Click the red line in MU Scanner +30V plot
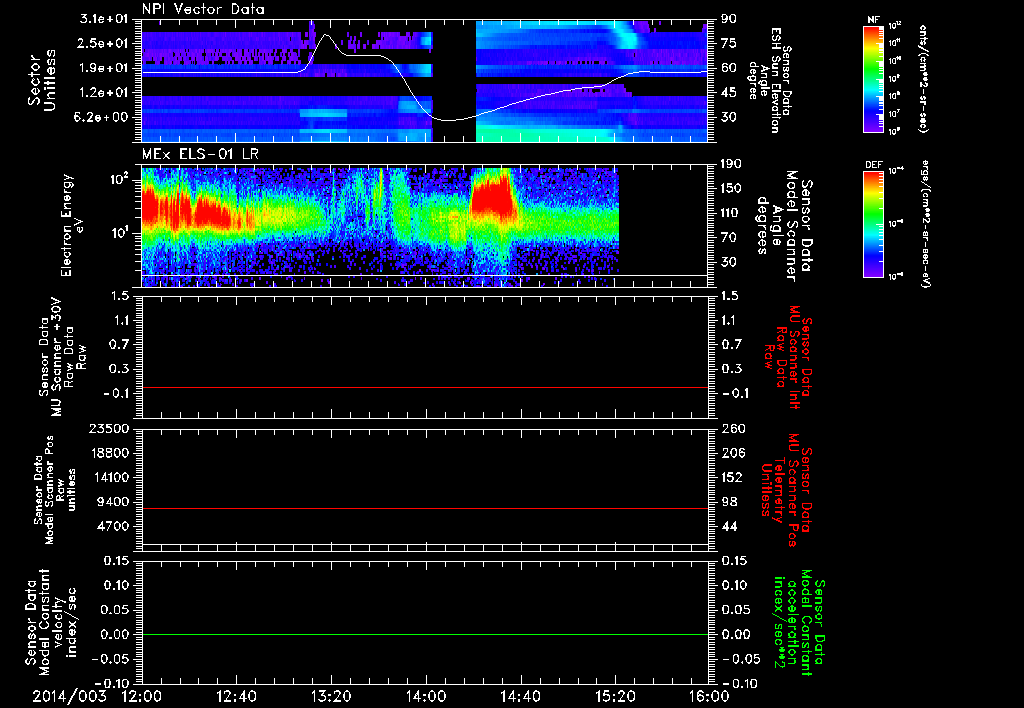This screenshot has height=708, width=1024. tap(424, 388)
